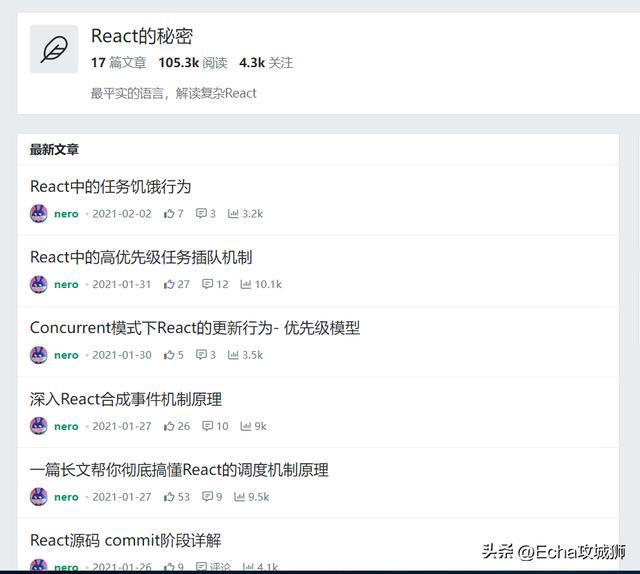Viewport: 640px width, 574px height.
Task: Click view count icon showing 3.2k
Action: 233,214
